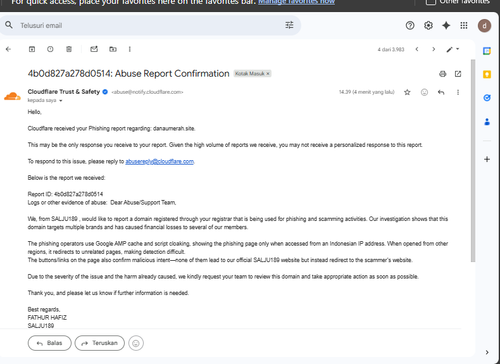This screenshot has height=364, width=500.
Task: Archive this email
Action: (x=32, y=49)
